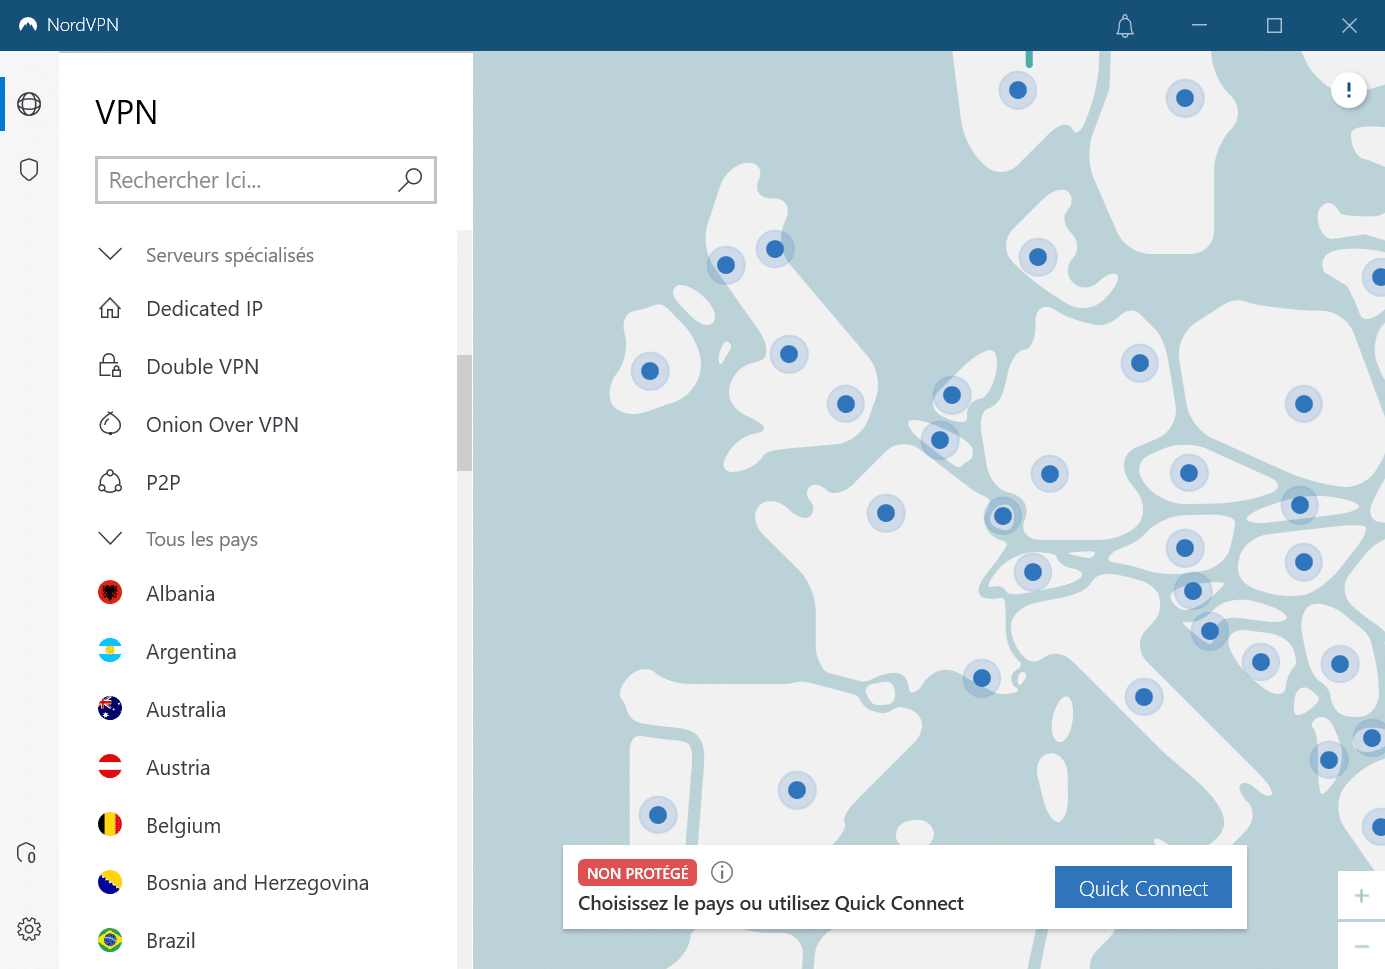Minimize the NordVPN window
Screen dimensions: 1385x969
[1200, 25]
